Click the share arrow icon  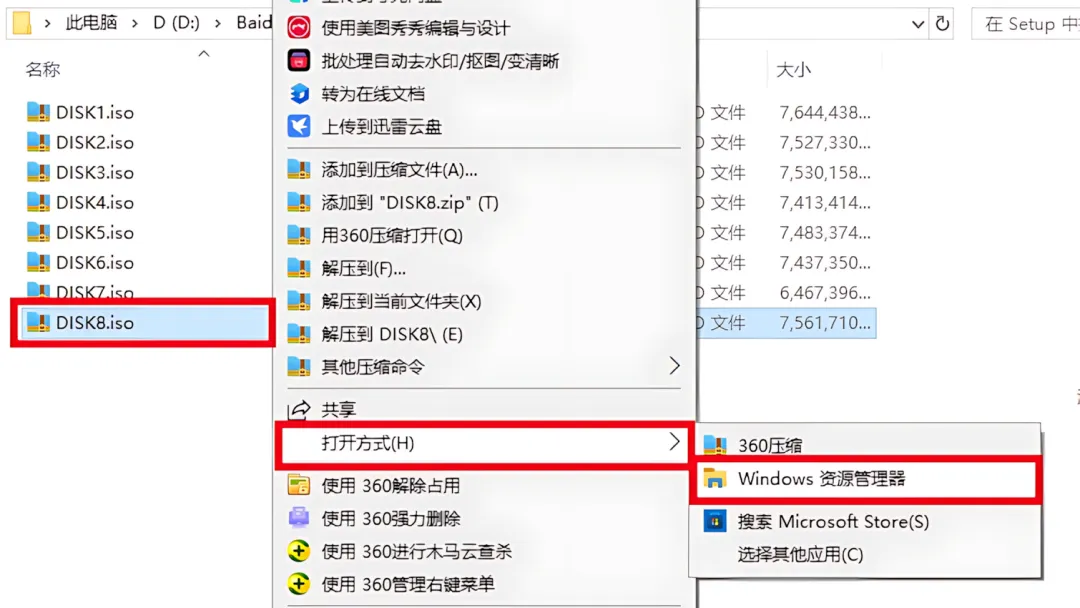(298, 410)
